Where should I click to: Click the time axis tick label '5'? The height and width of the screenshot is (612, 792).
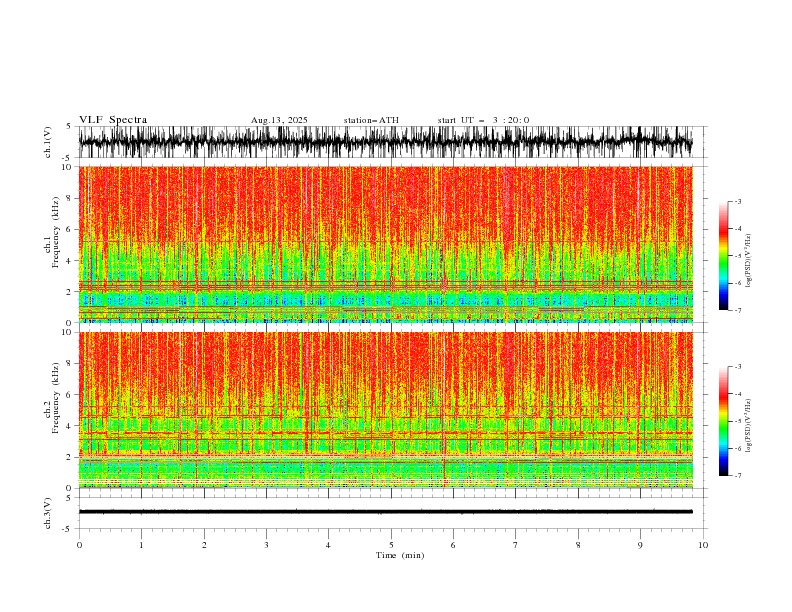coord(391,545)
